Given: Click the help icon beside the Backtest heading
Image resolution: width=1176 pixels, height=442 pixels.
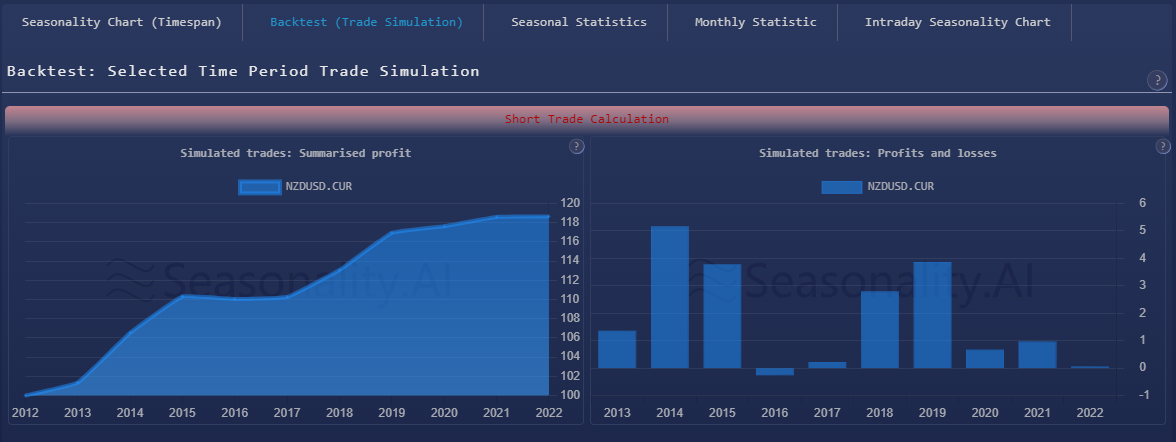Looking at the screenshot, I should click(1156, 80).
